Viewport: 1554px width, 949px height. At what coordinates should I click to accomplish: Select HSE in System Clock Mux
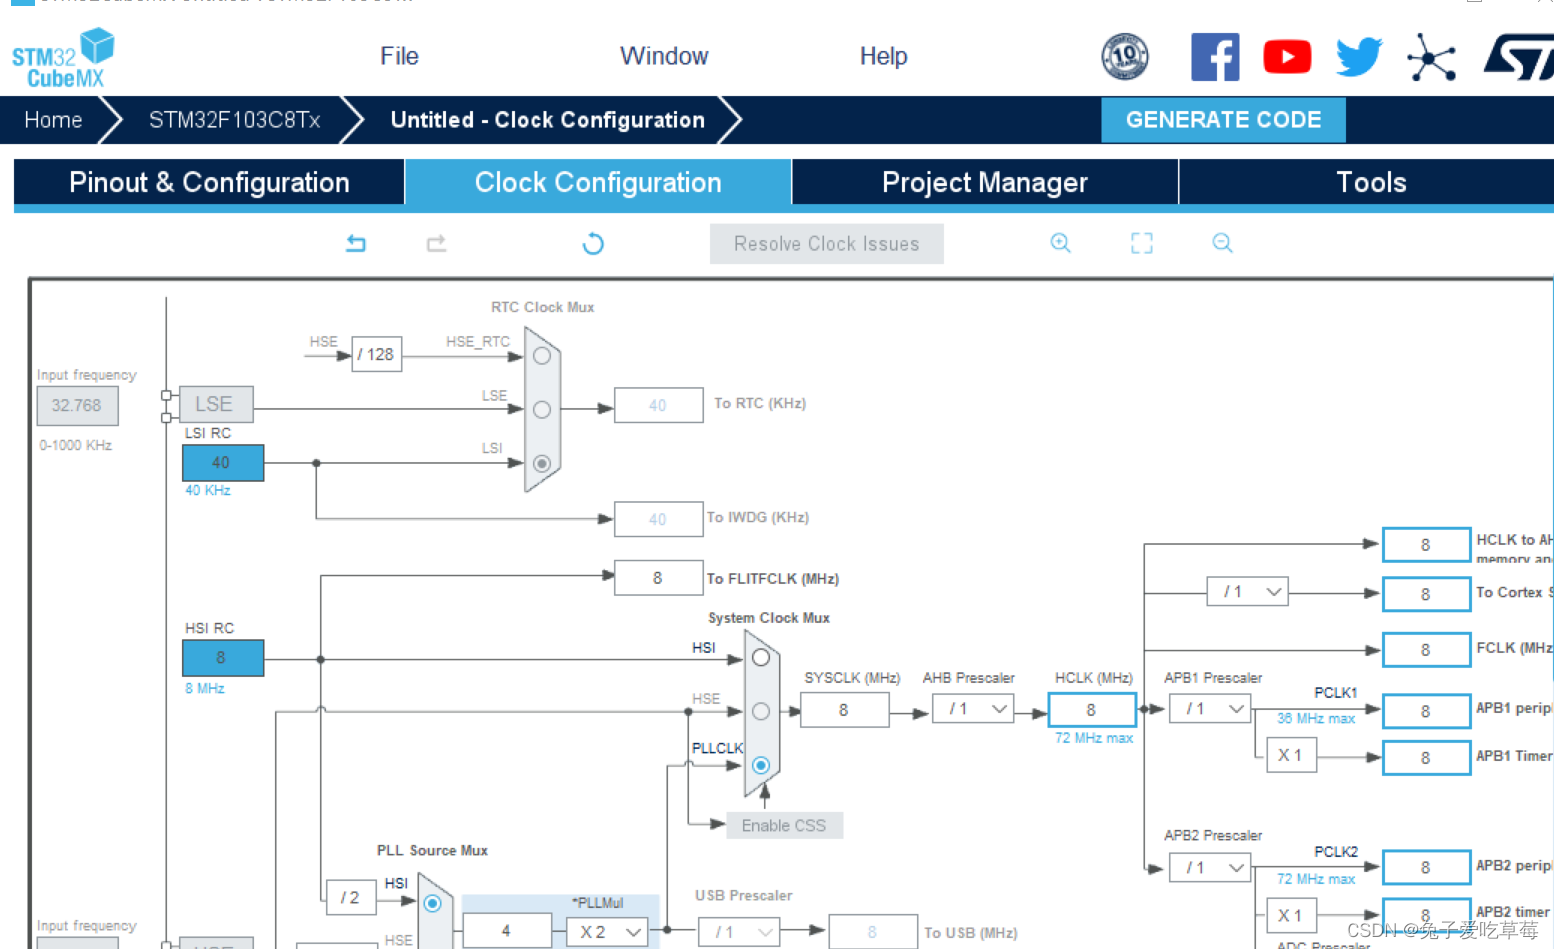[761, 711]
